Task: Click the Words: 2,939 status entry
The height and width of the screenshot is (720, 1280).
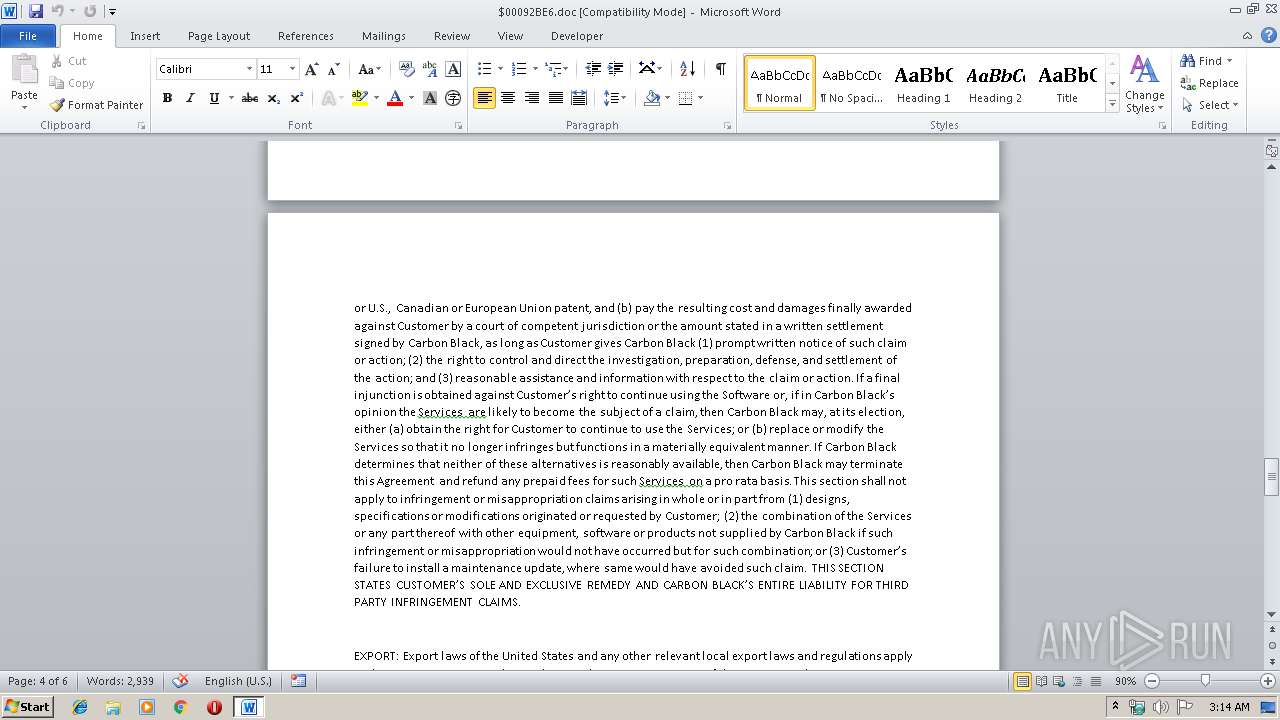Action: pyautogui.click(x=120, y=681)
